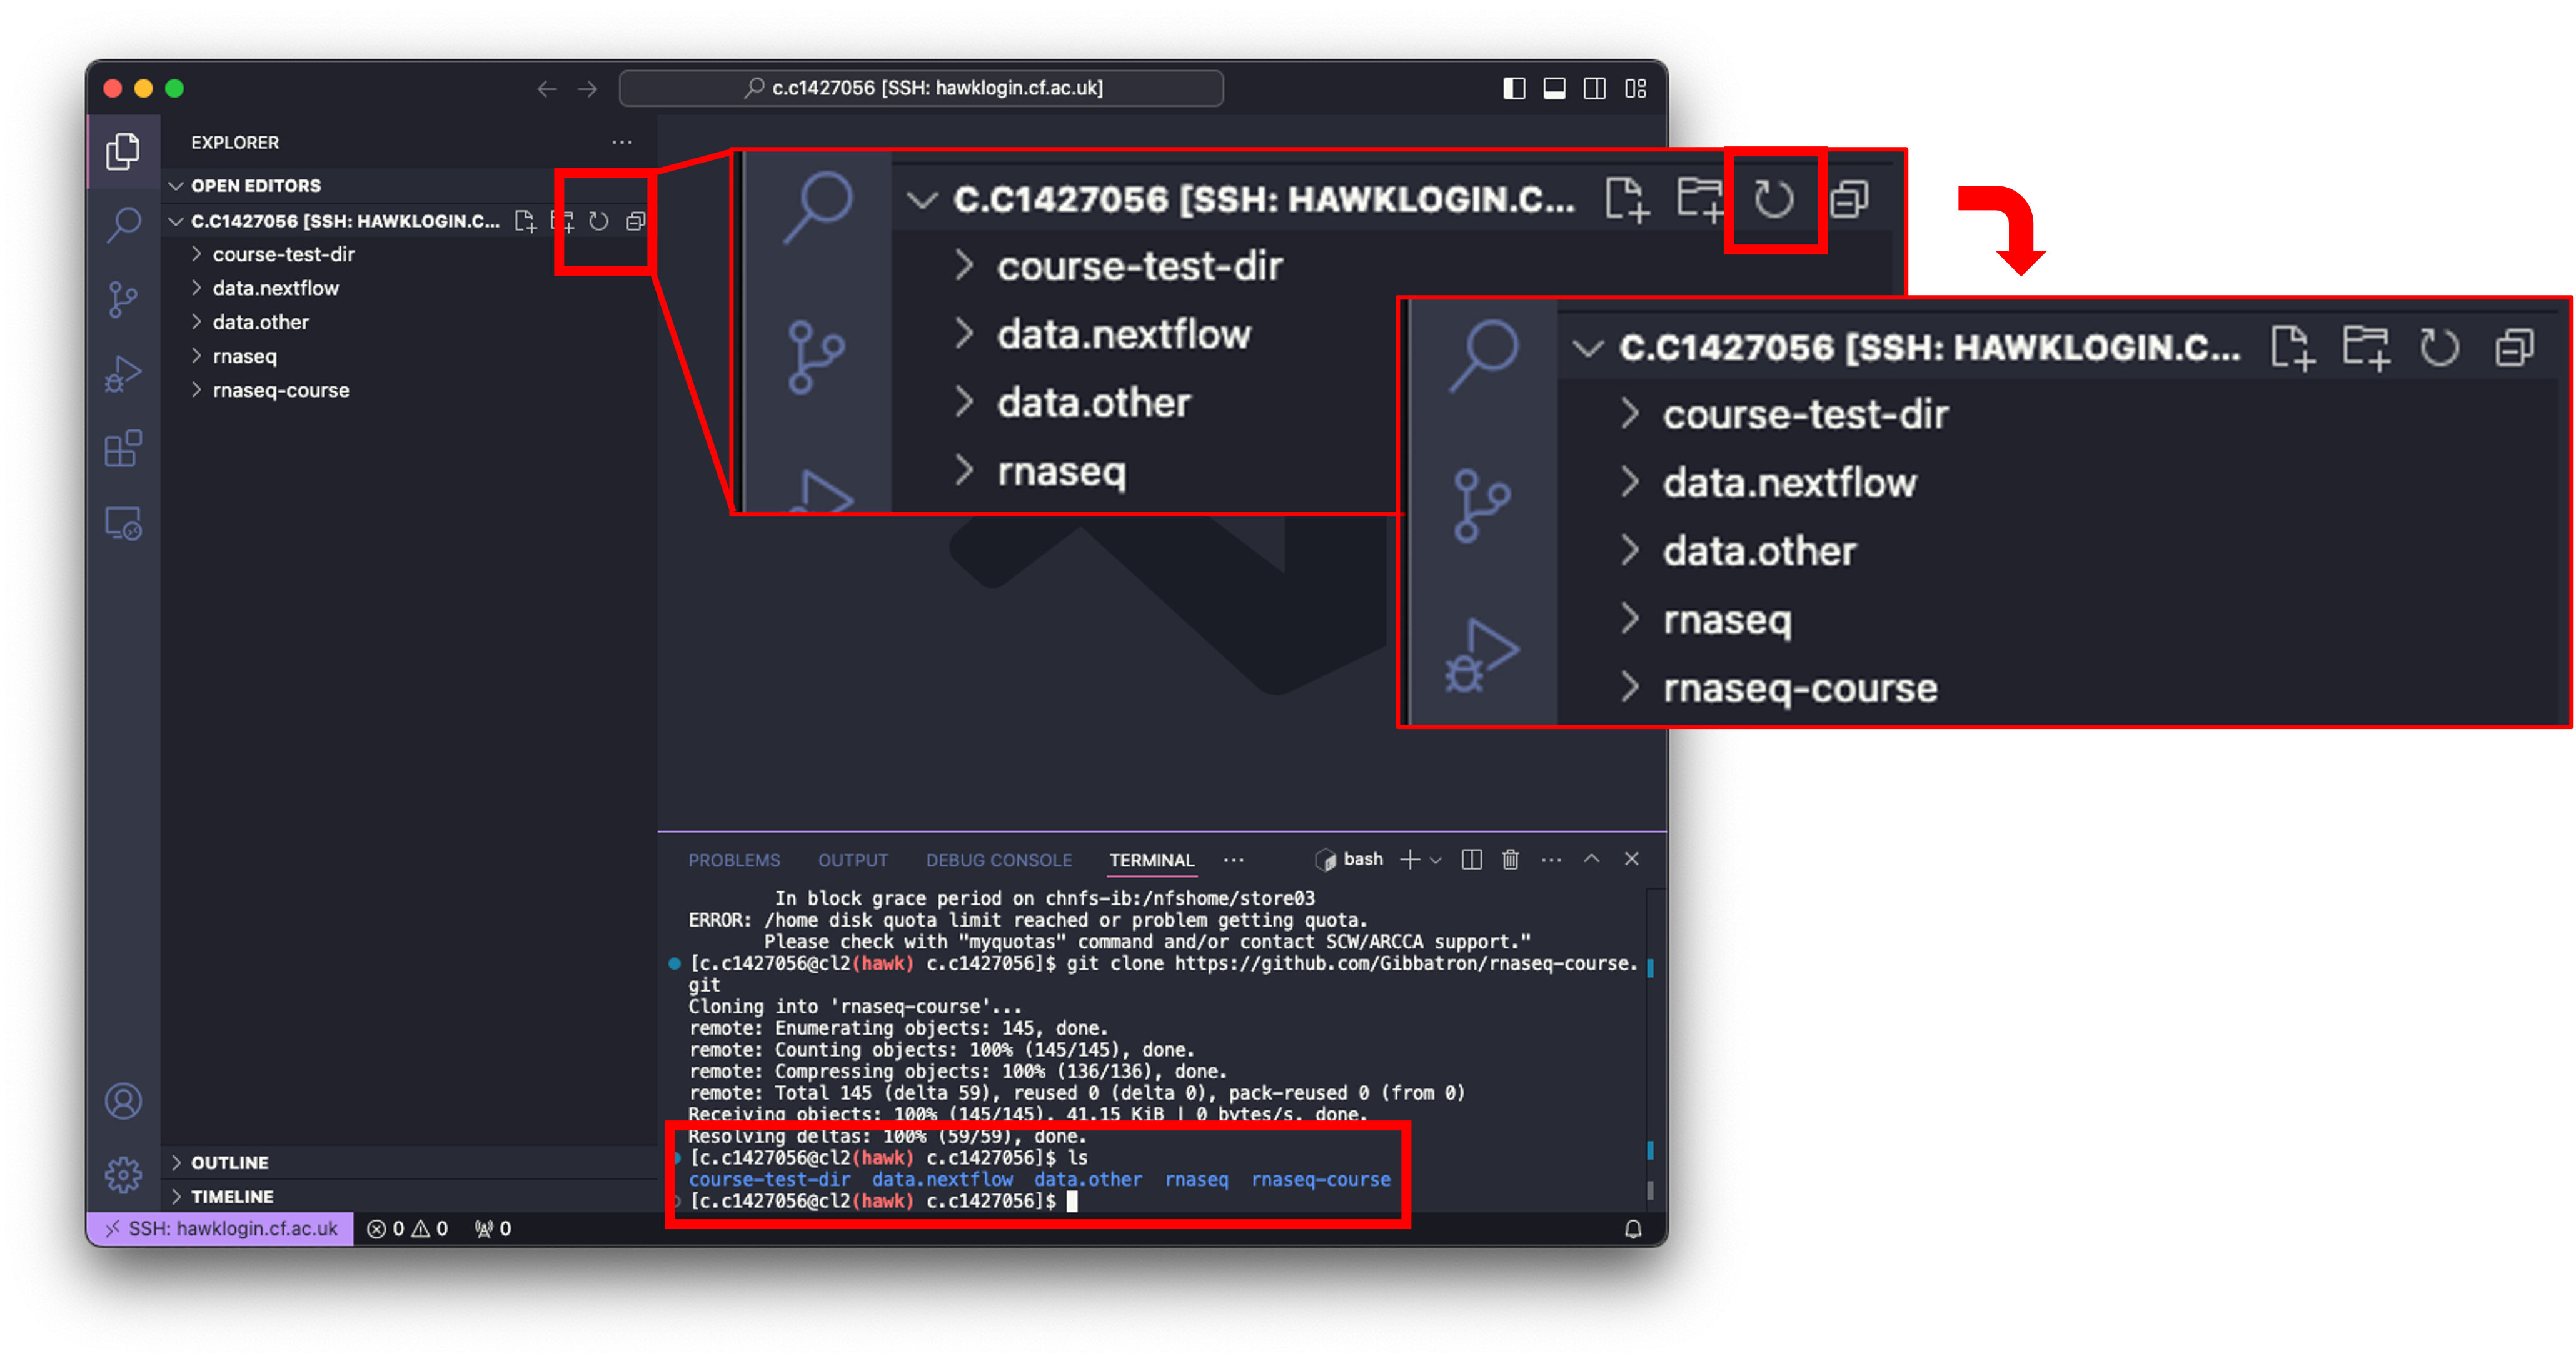This screenshot has width=2576, height=1361.
Task: Switch to the DEBUG CONSOLE tab
Action: [998, 860]
